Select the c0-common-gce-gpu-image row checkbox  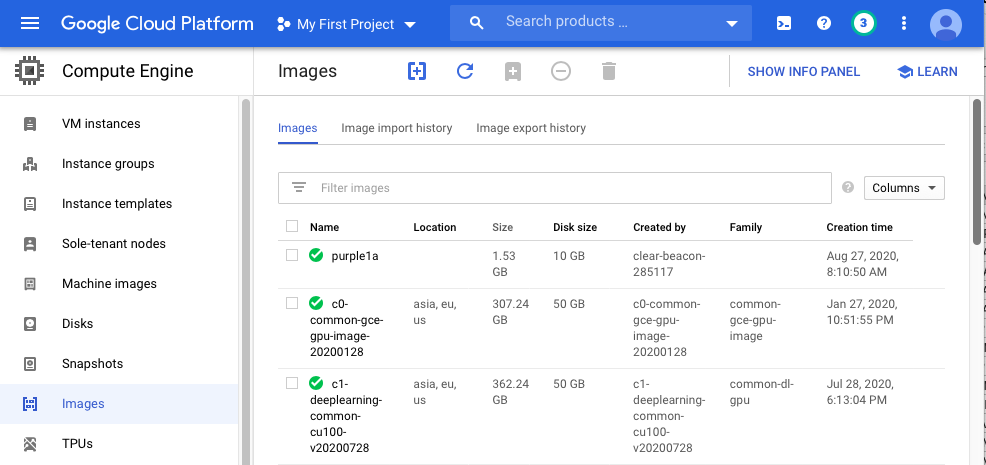coord(292,303)
